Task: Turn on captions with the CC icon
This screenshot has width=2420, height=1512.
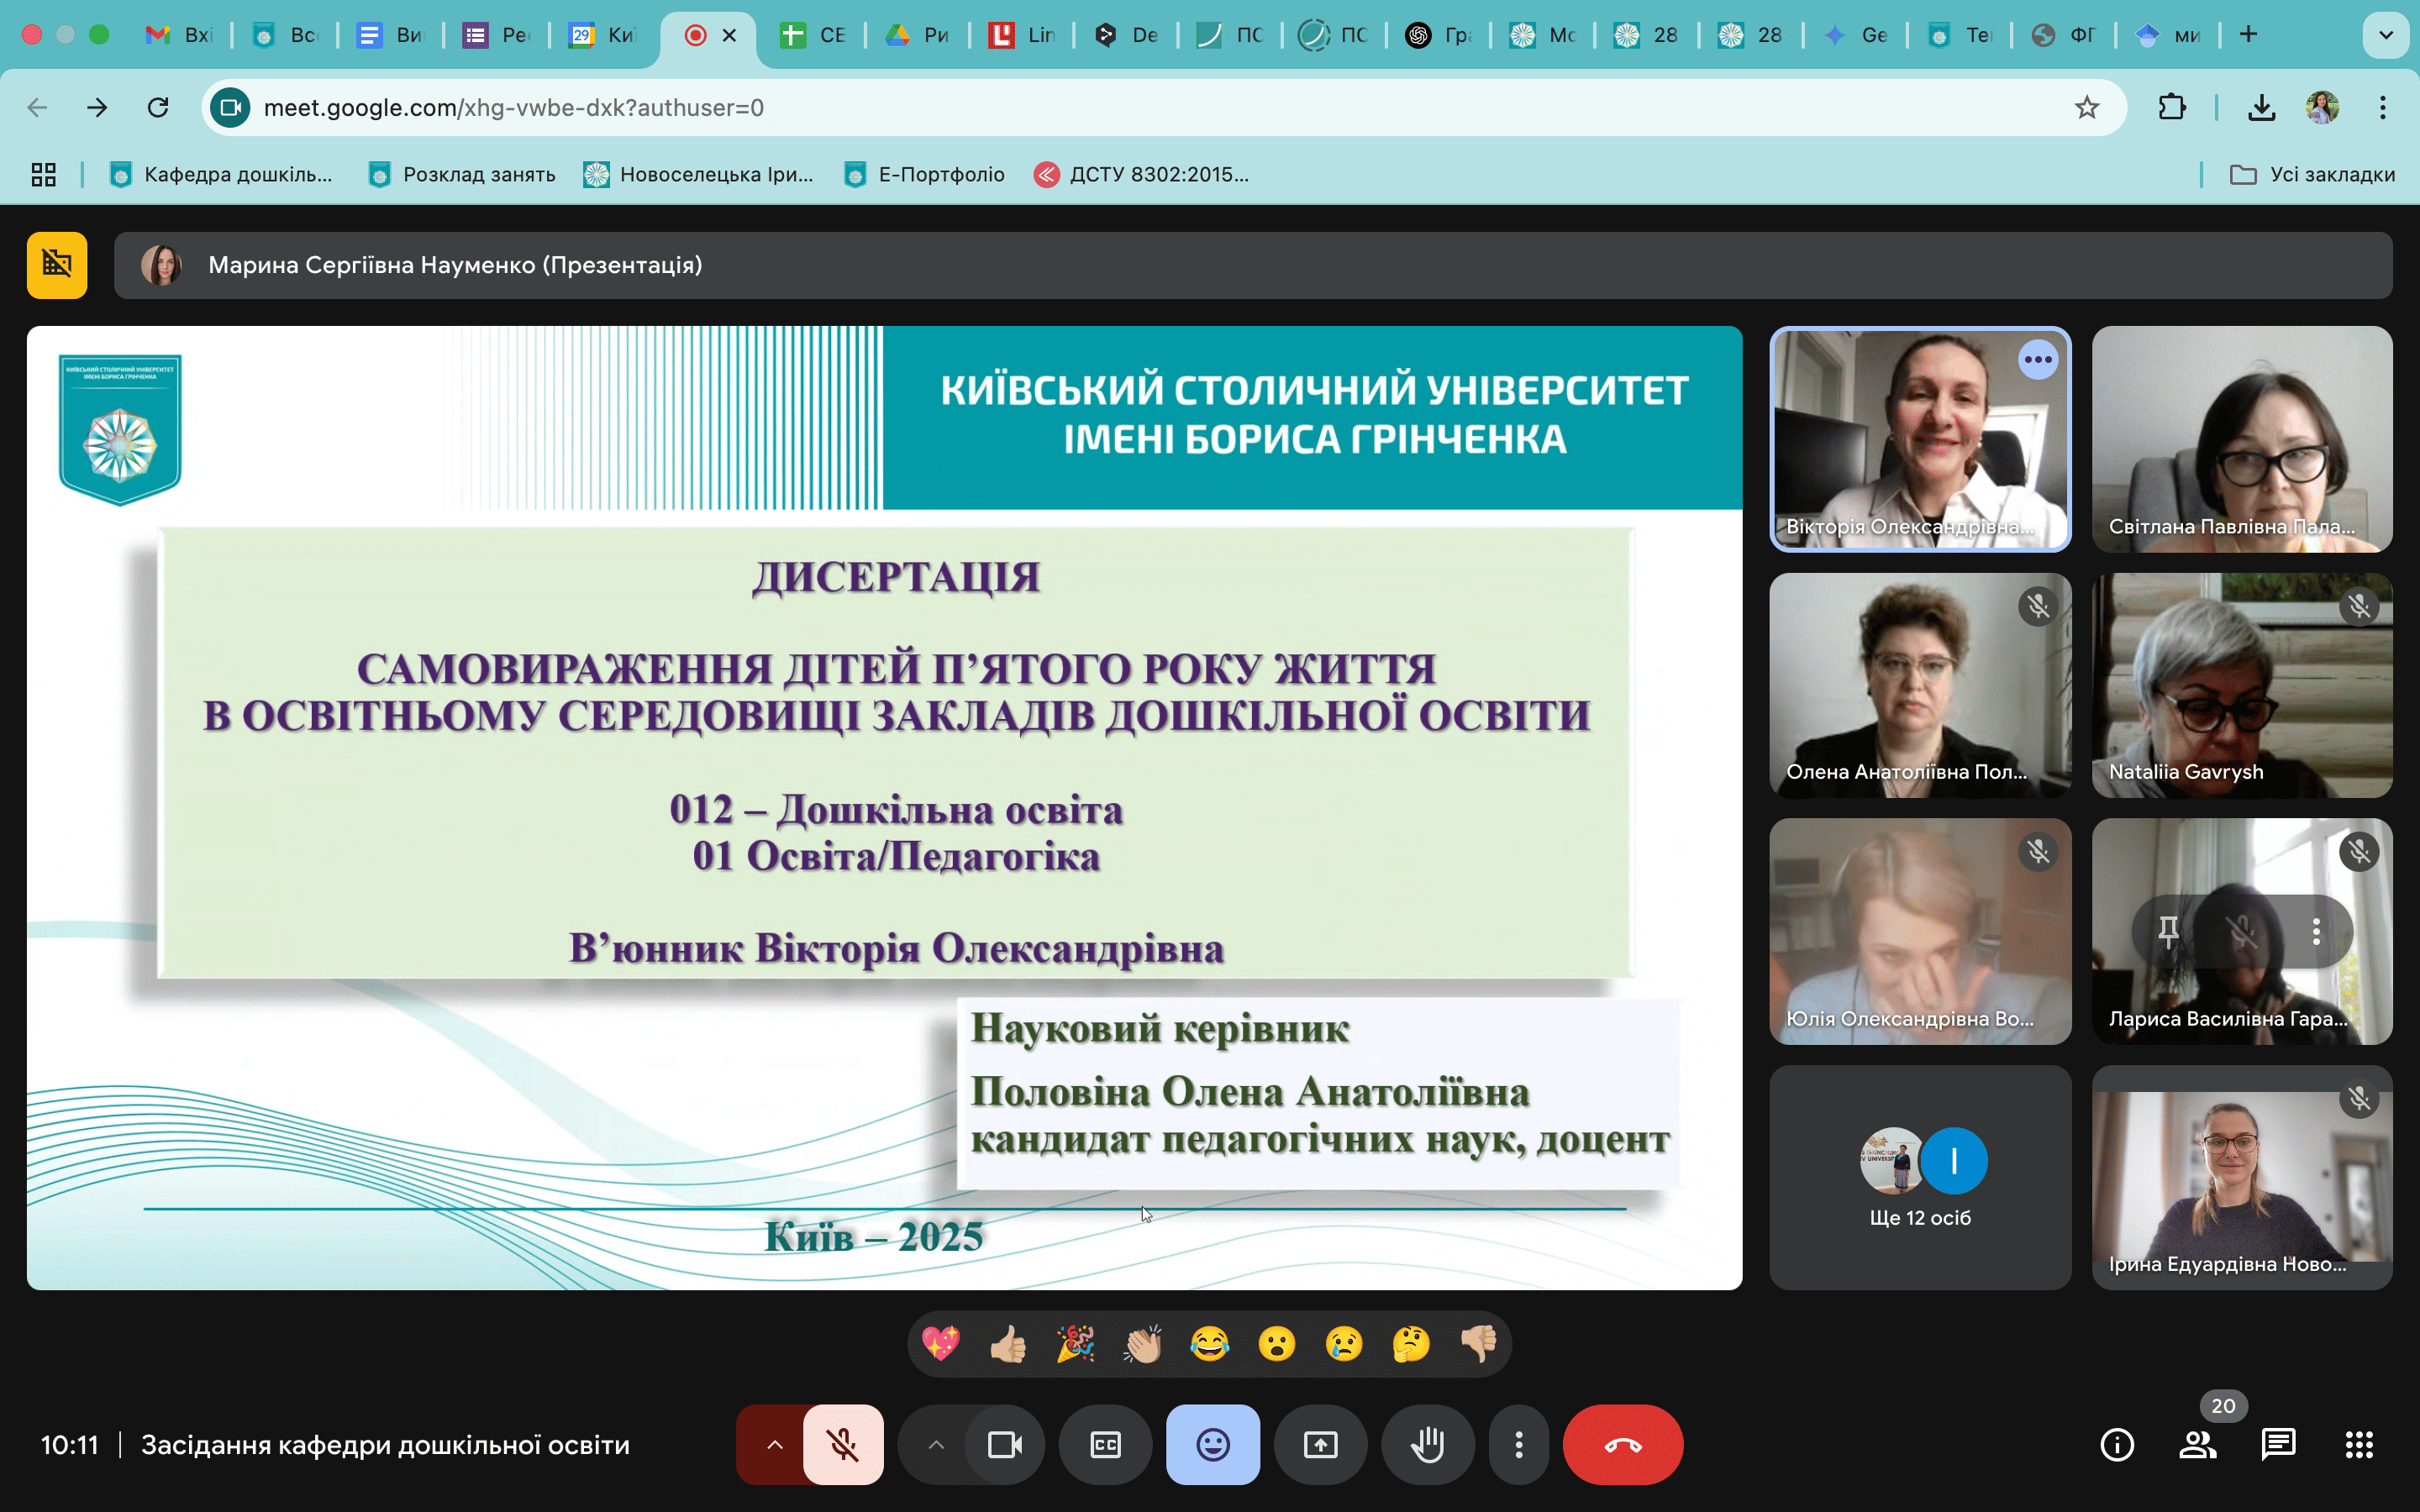Action: pyautogui.click(x=1105, y=1444)
